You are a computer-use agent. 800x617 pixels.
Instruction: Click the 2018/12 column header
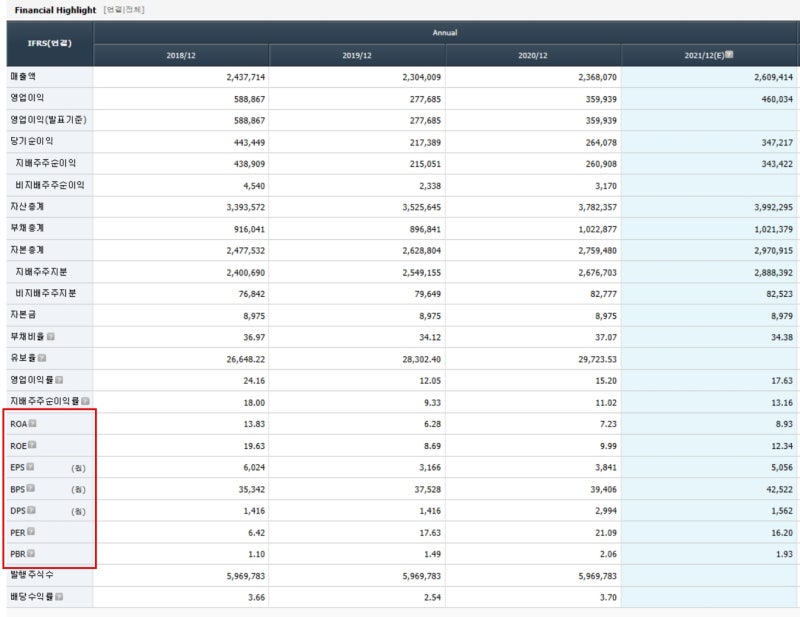(x=181, y=55)
